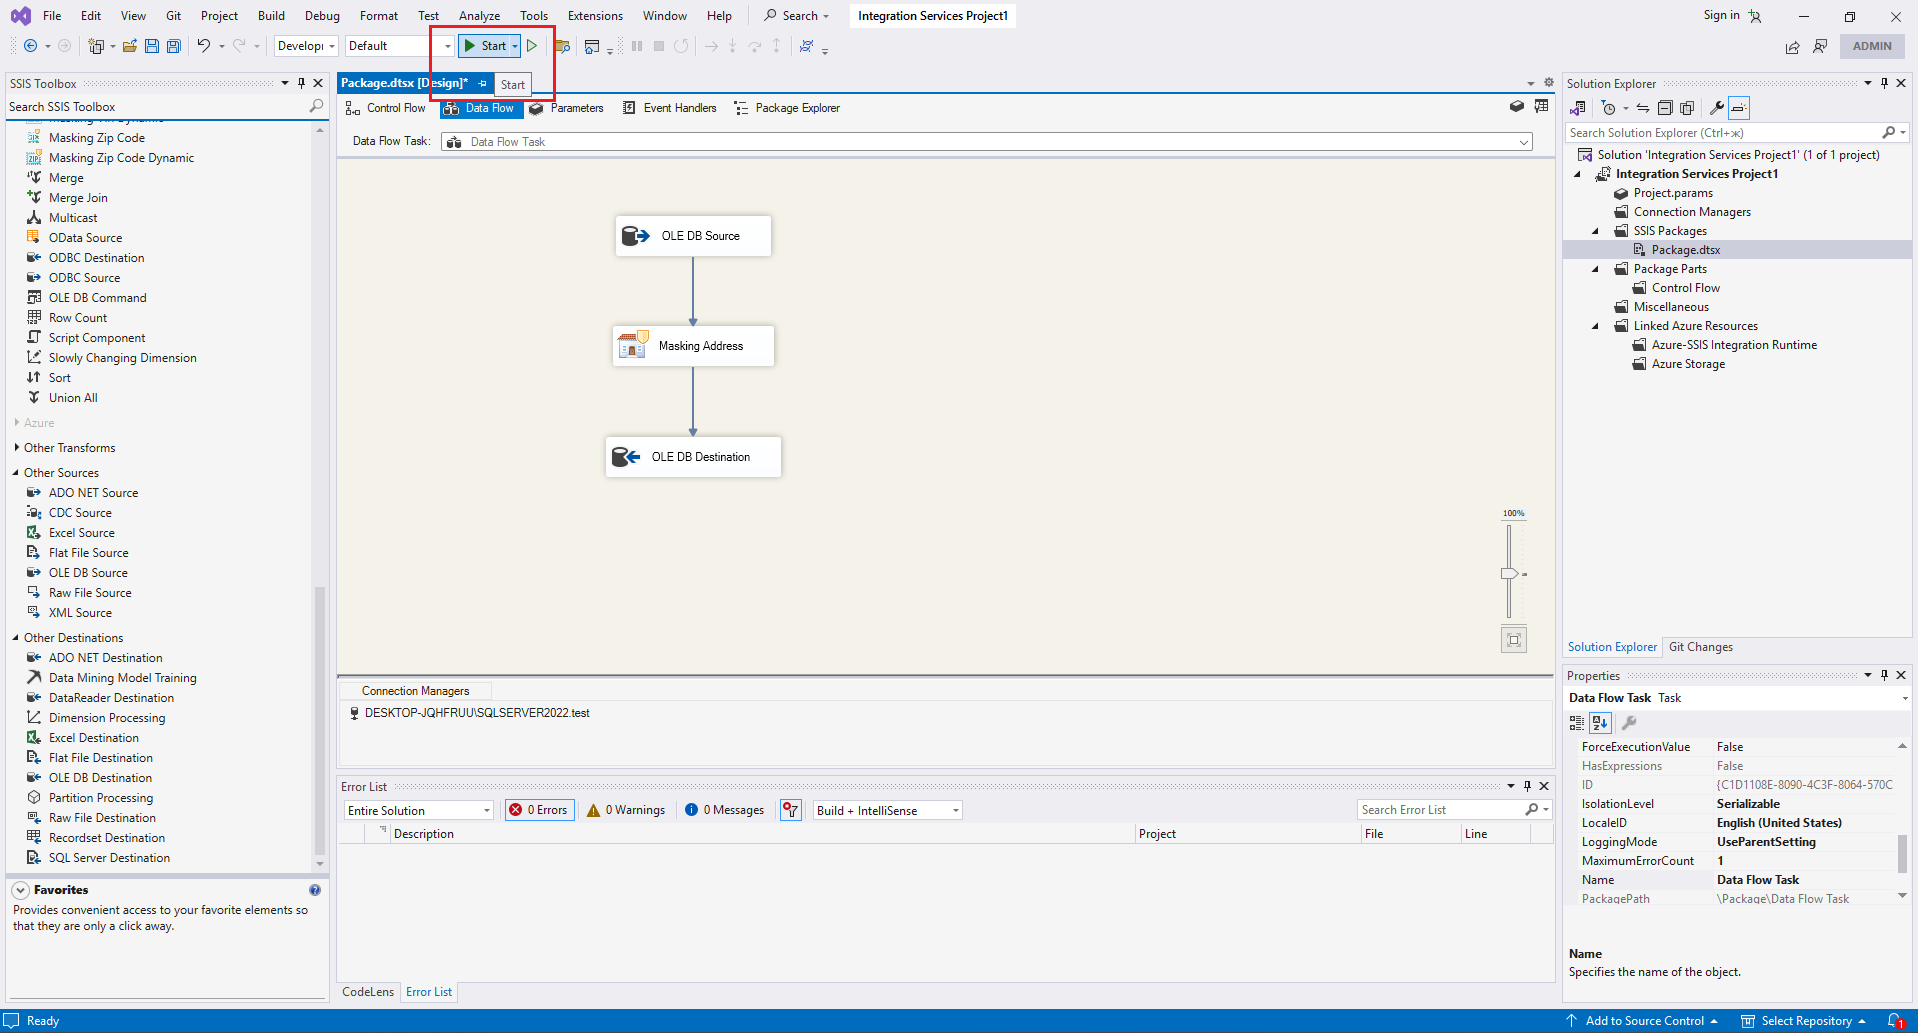The height and width of the screenshot is (1033, 1918).
Task: Toggle auto-hide pin on Error List panel
Action: [x=1527, y=786]
